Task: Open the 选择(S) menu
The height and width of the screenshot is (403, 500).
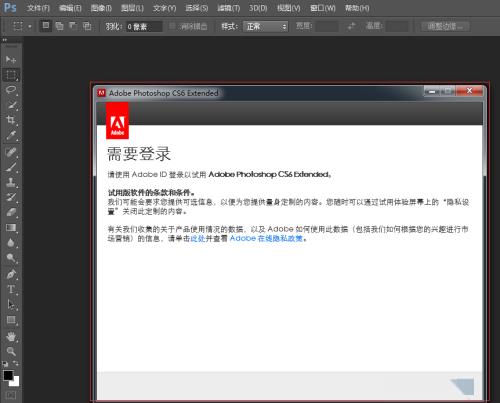Action: [197, 8]
